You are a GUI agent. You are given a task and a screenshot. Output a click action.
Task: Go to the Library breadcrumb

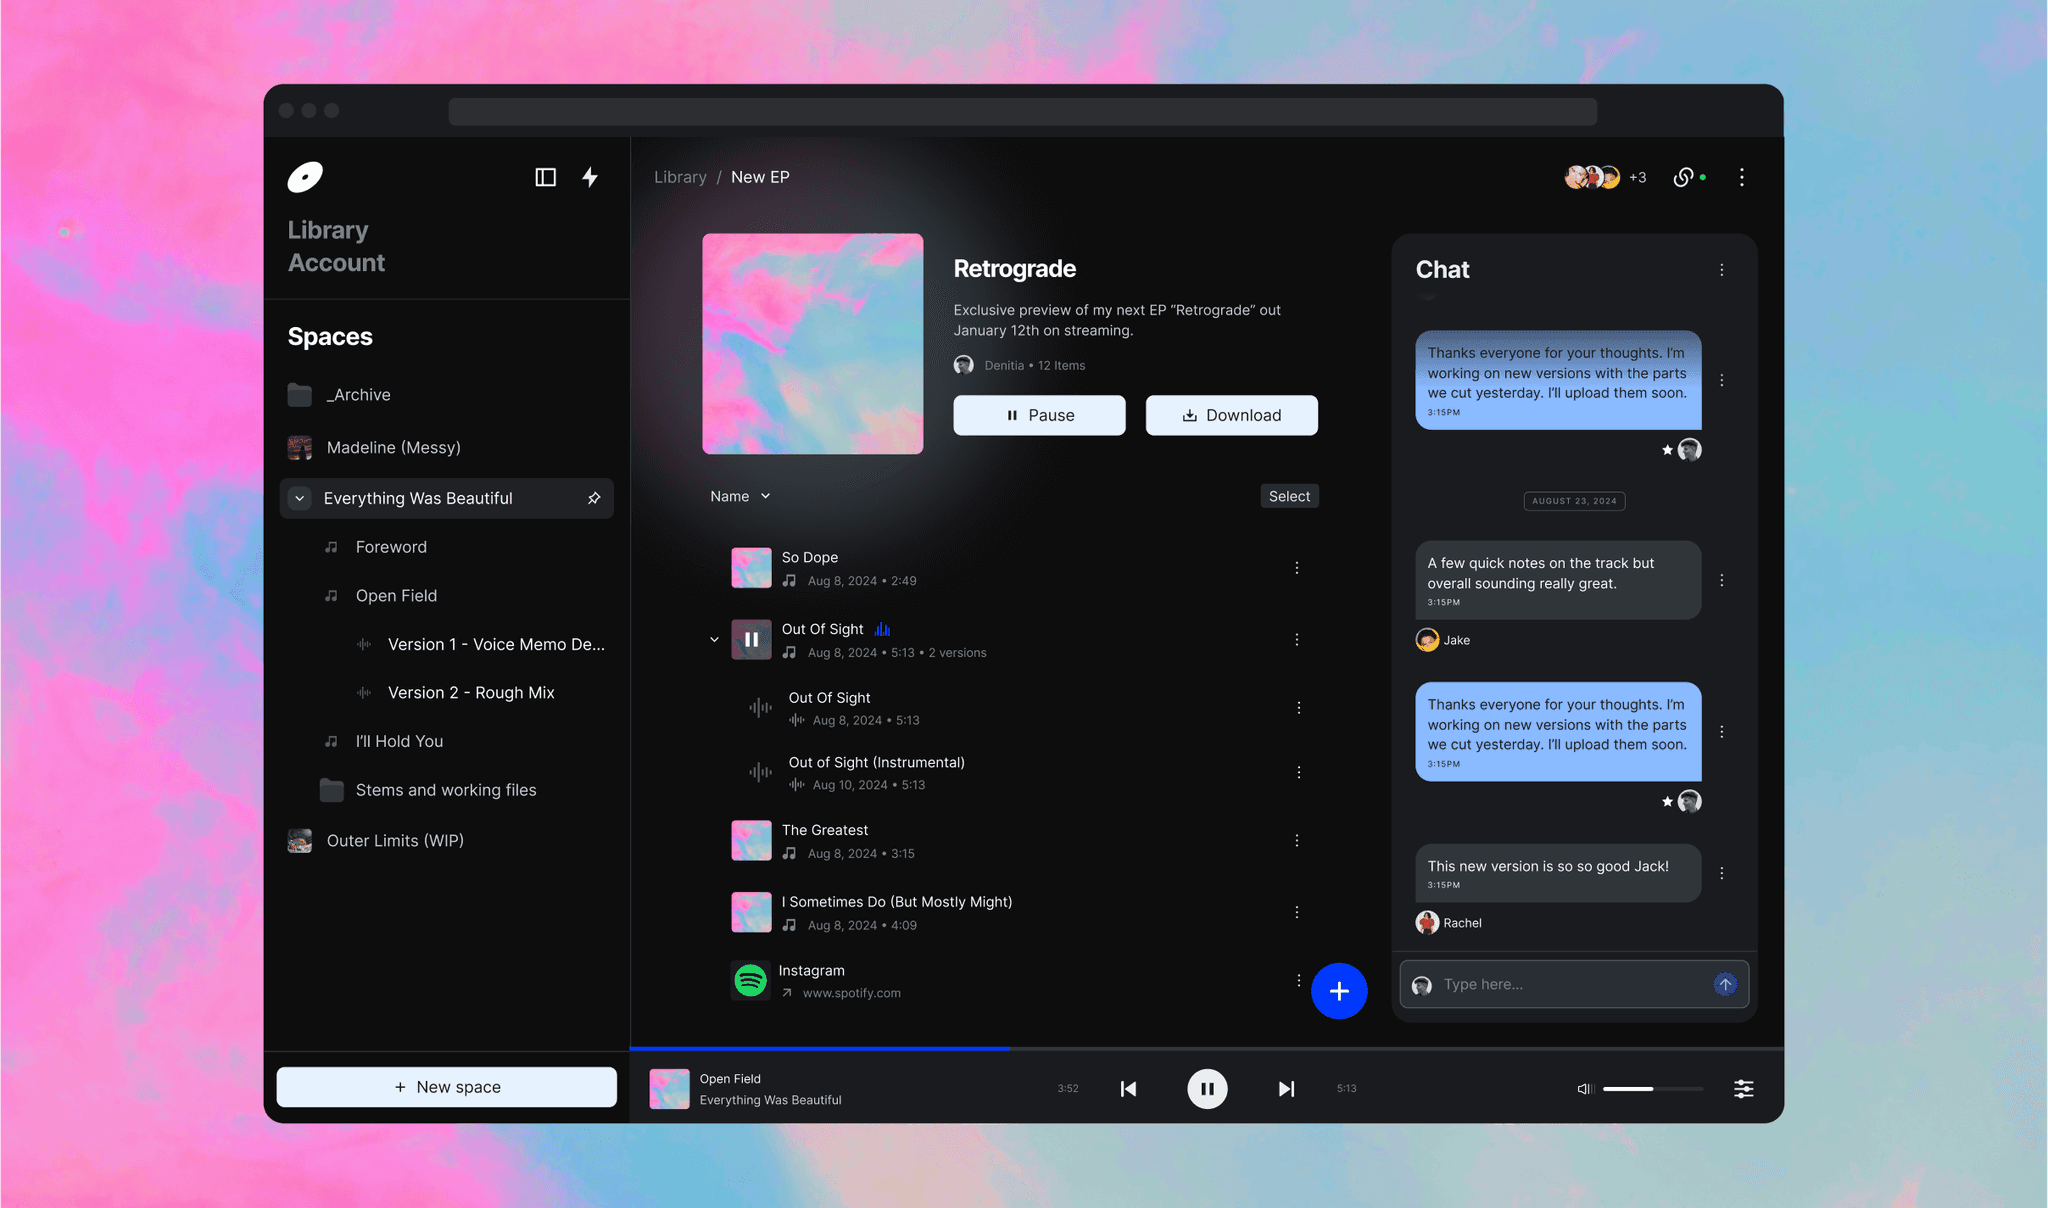coord(680,177)
